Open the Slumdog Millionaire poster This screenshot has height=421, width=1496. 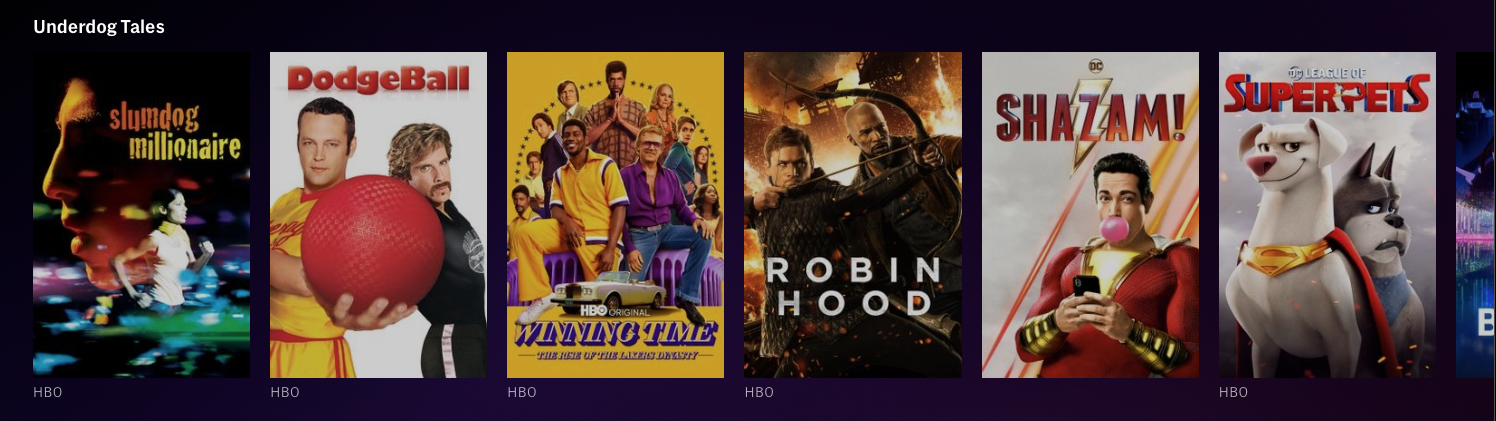click(x=141, y=215)
